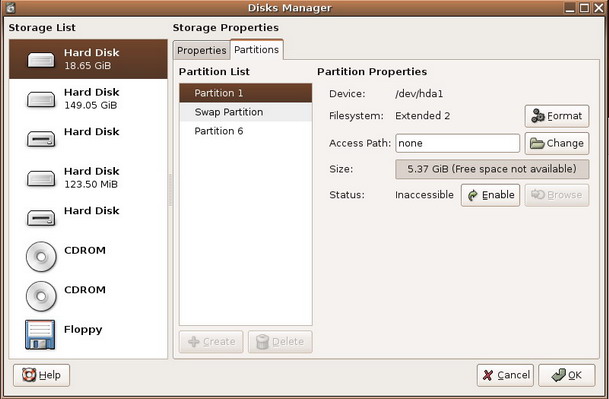Click the 149.05 GiB size label
Image resolution: width=609 pixels, height=399 pixels.
coord(90,105)
